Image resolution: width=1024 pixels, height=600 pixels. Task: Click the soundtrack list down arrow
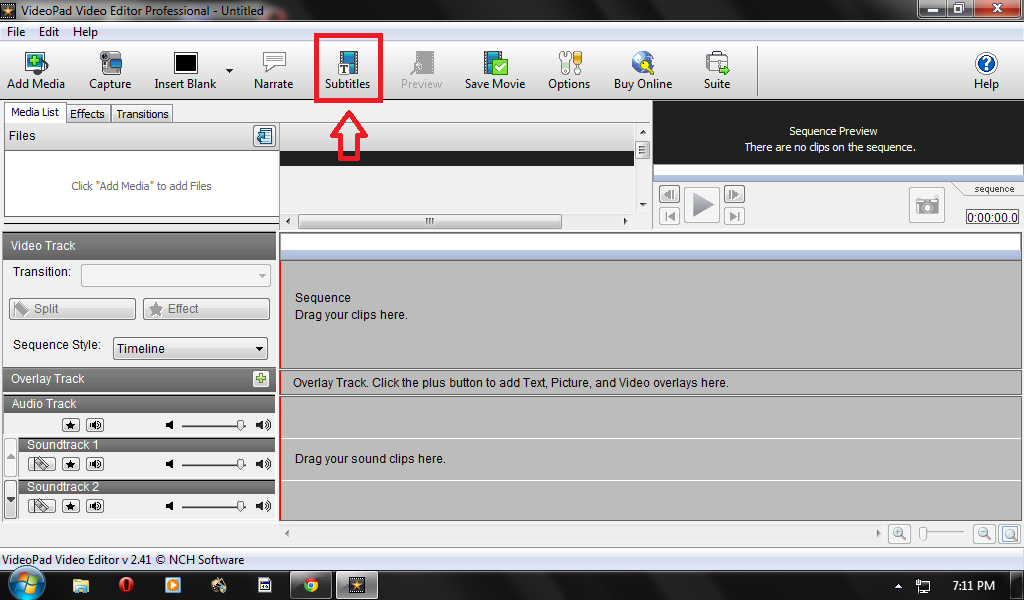[10, 499]
